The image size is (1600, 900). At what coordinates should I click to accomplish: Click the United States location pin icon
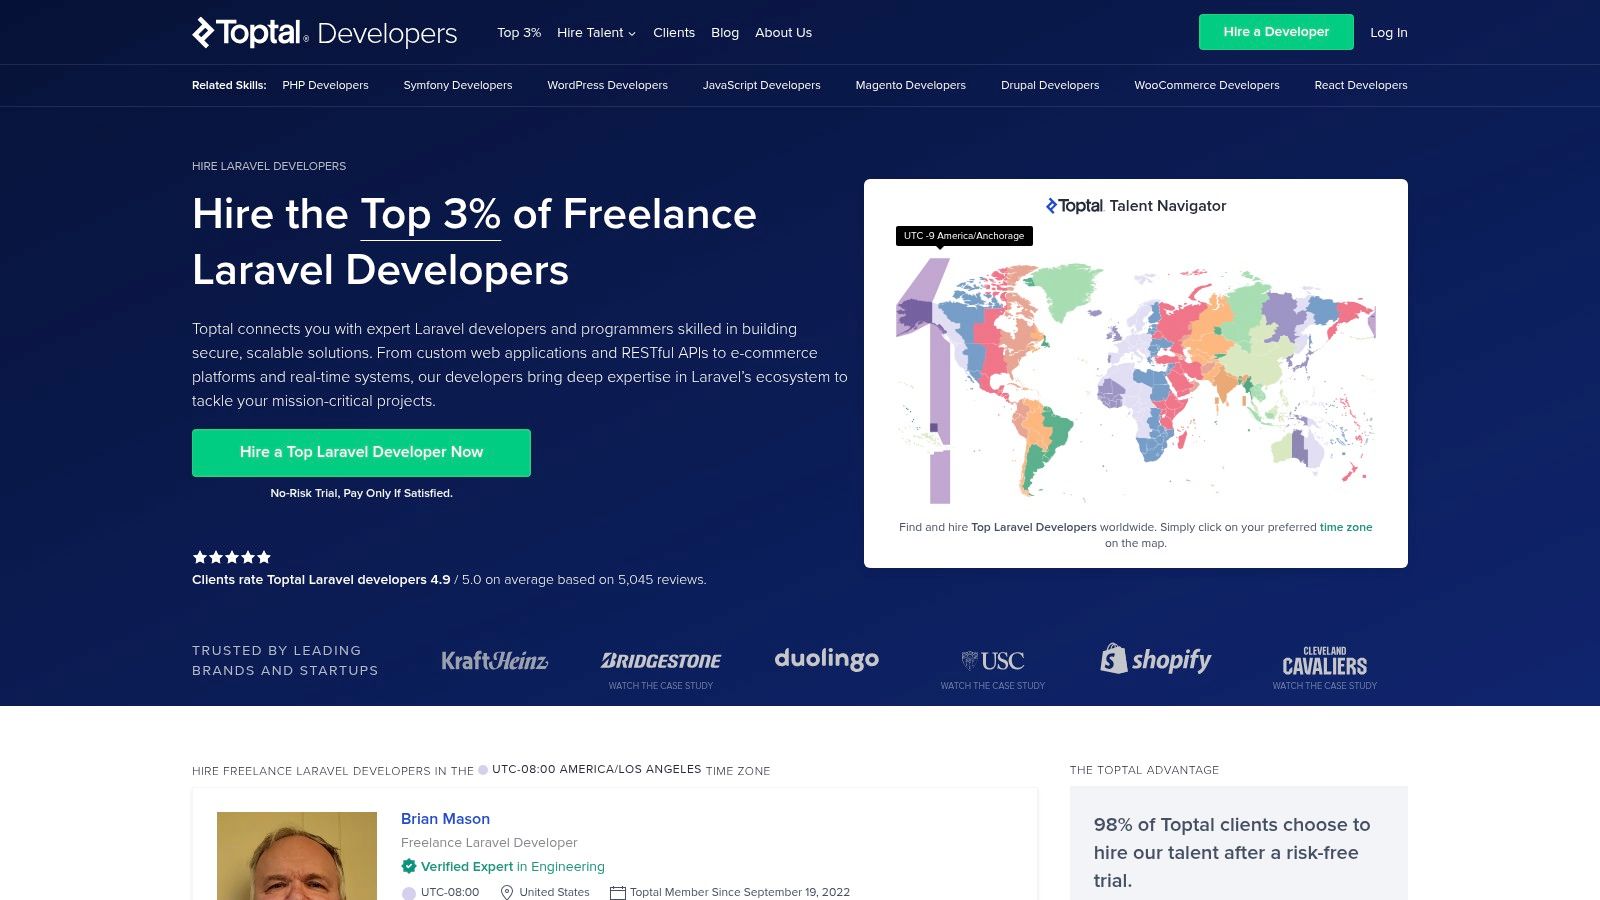pos(507,892)
